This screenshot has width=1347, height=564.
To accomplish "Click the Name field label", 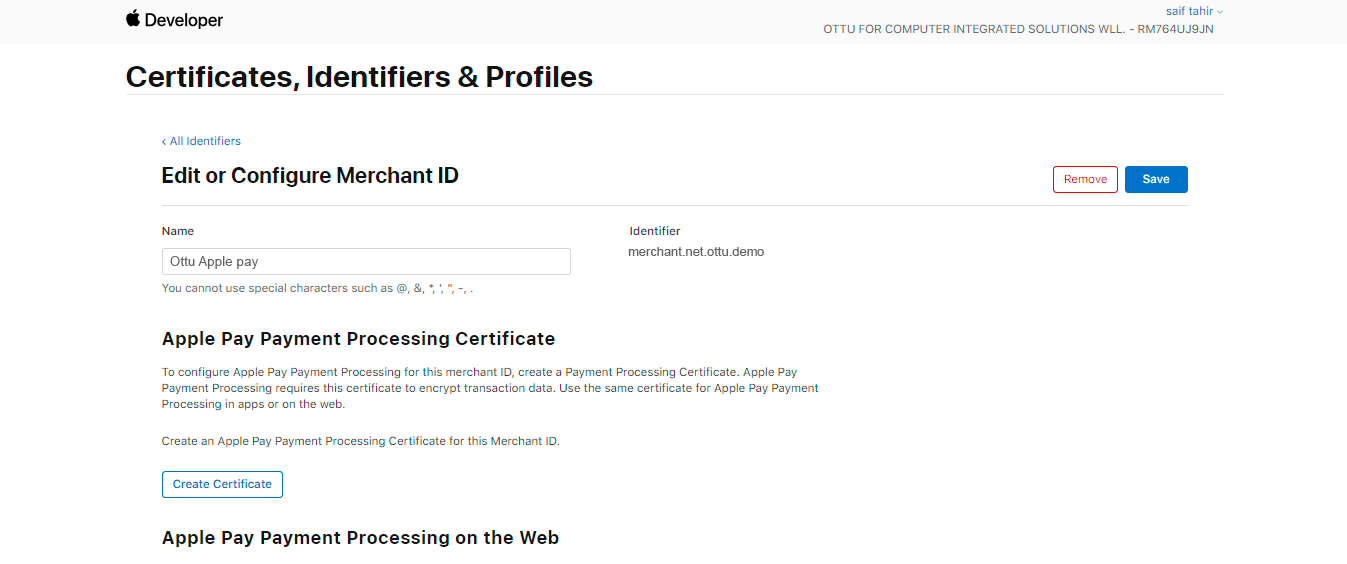I will click(178, 231).
